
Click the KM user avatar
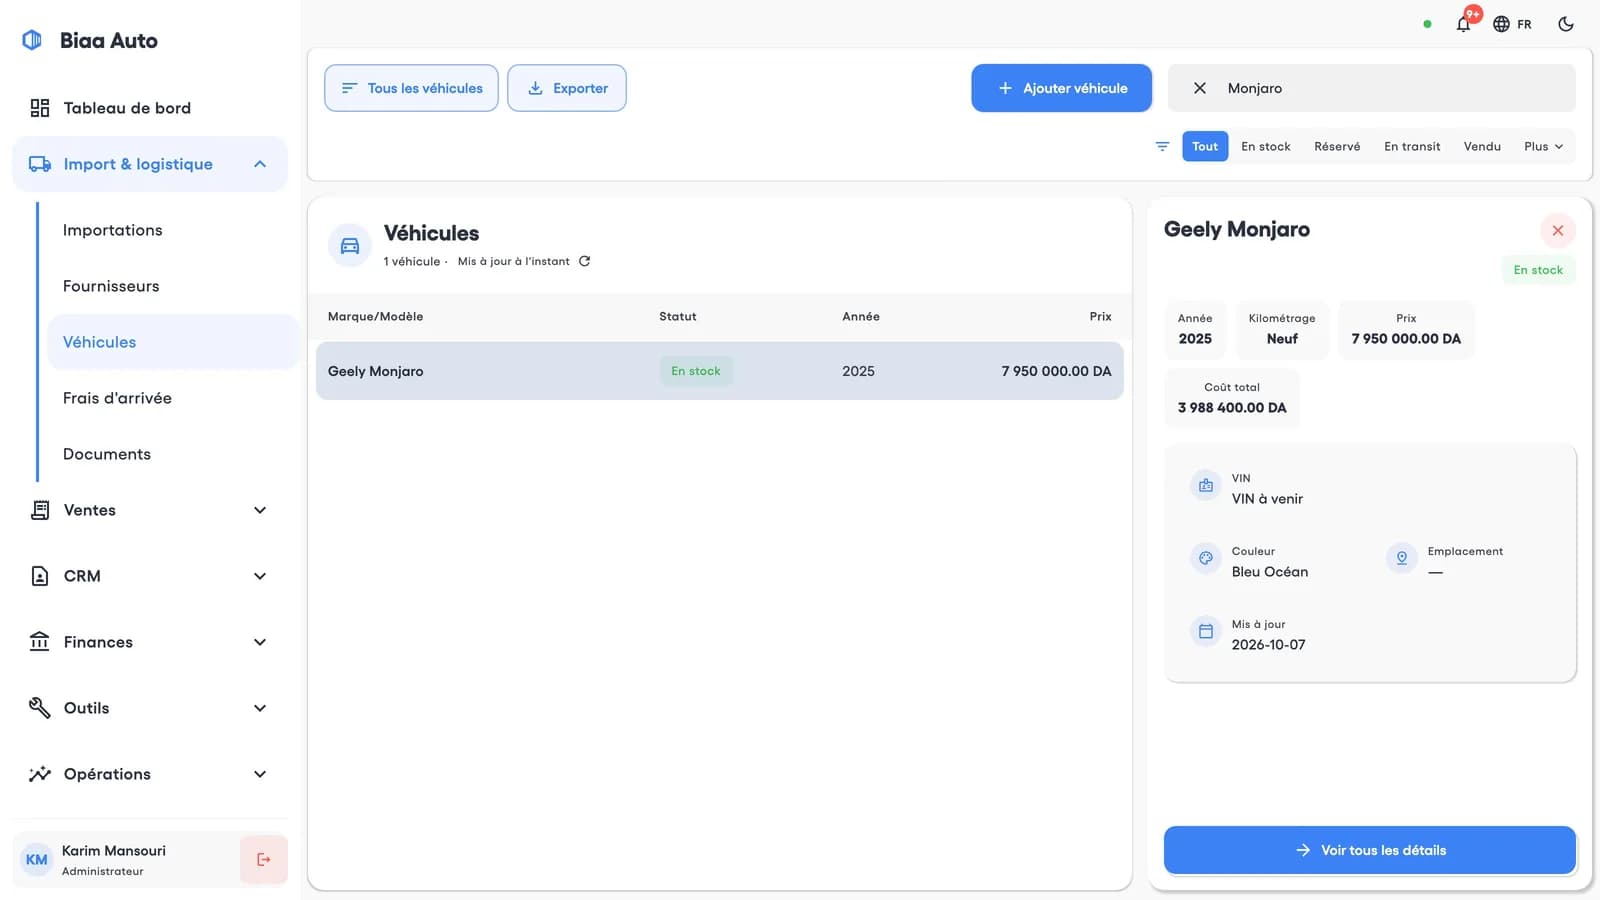[x=37, y=859]
